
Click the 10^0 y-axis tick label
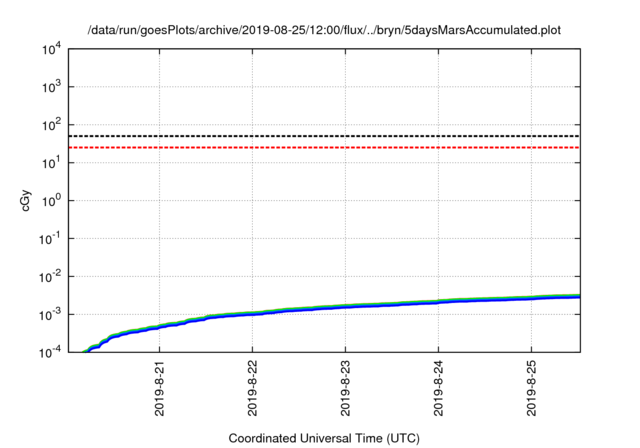coord(51,201)
